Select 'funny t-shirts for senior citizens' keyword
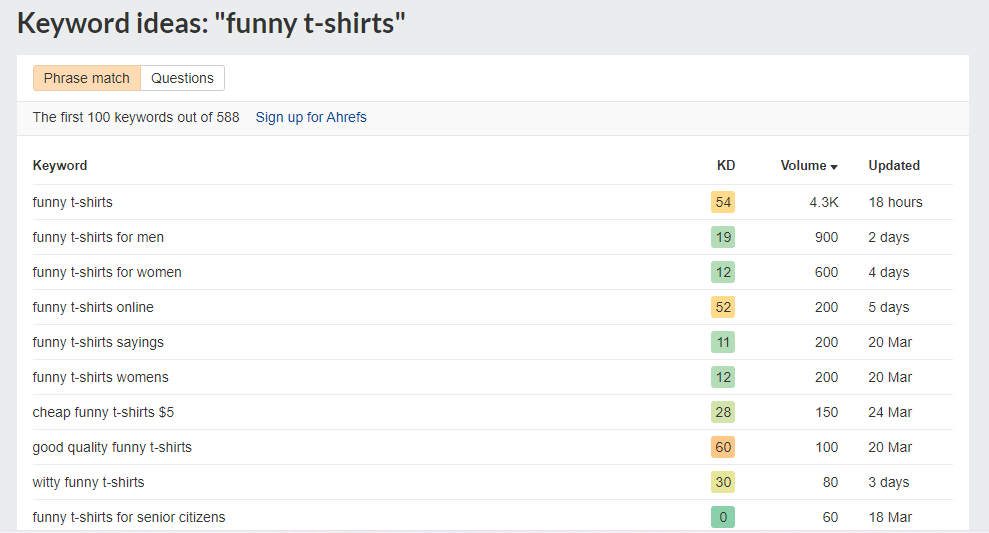This screenshot has height=533, width=989. click(129, 517)
